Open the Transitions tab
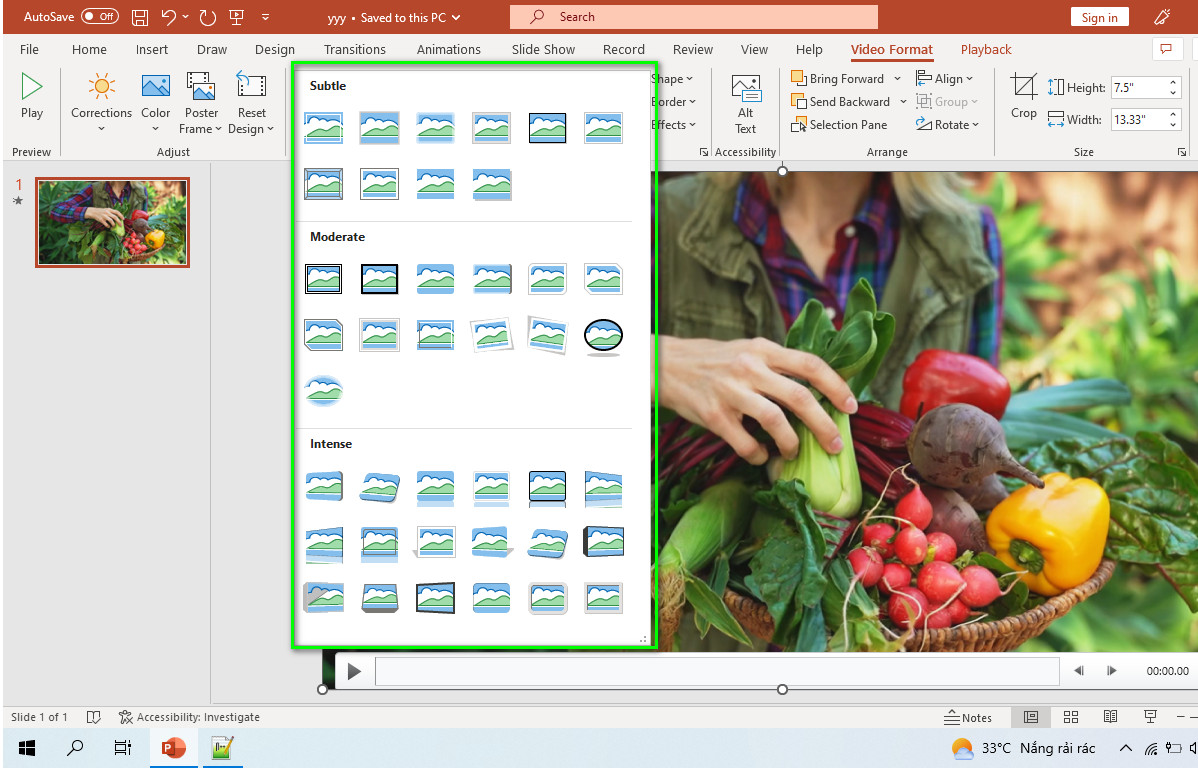The image size is (1198, 768). point(355,50)
